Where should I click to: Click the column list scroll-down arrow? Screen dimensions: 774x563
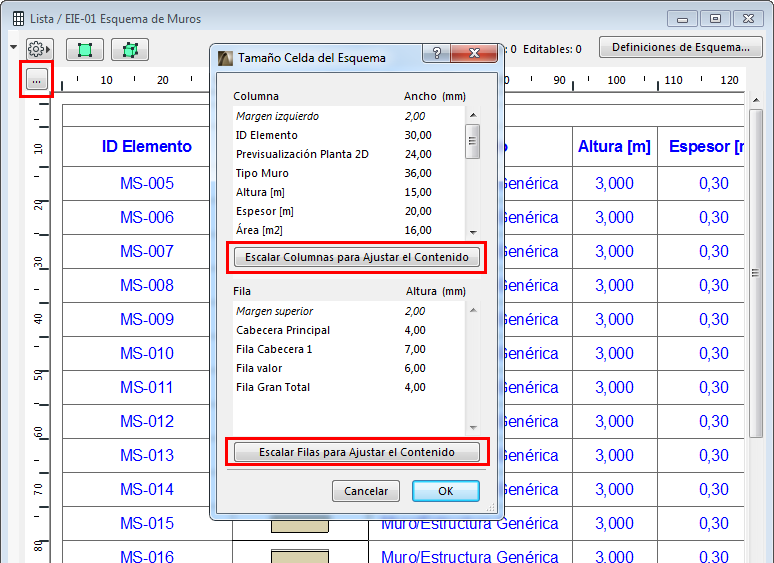[473, 232]
